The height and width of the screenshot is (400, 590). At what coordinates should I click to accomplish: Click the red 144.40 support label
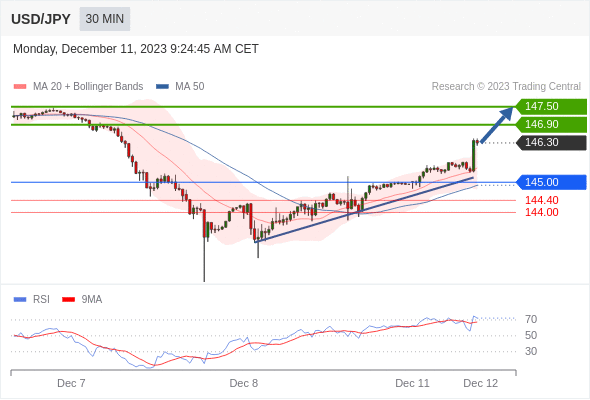coord(542,200)
